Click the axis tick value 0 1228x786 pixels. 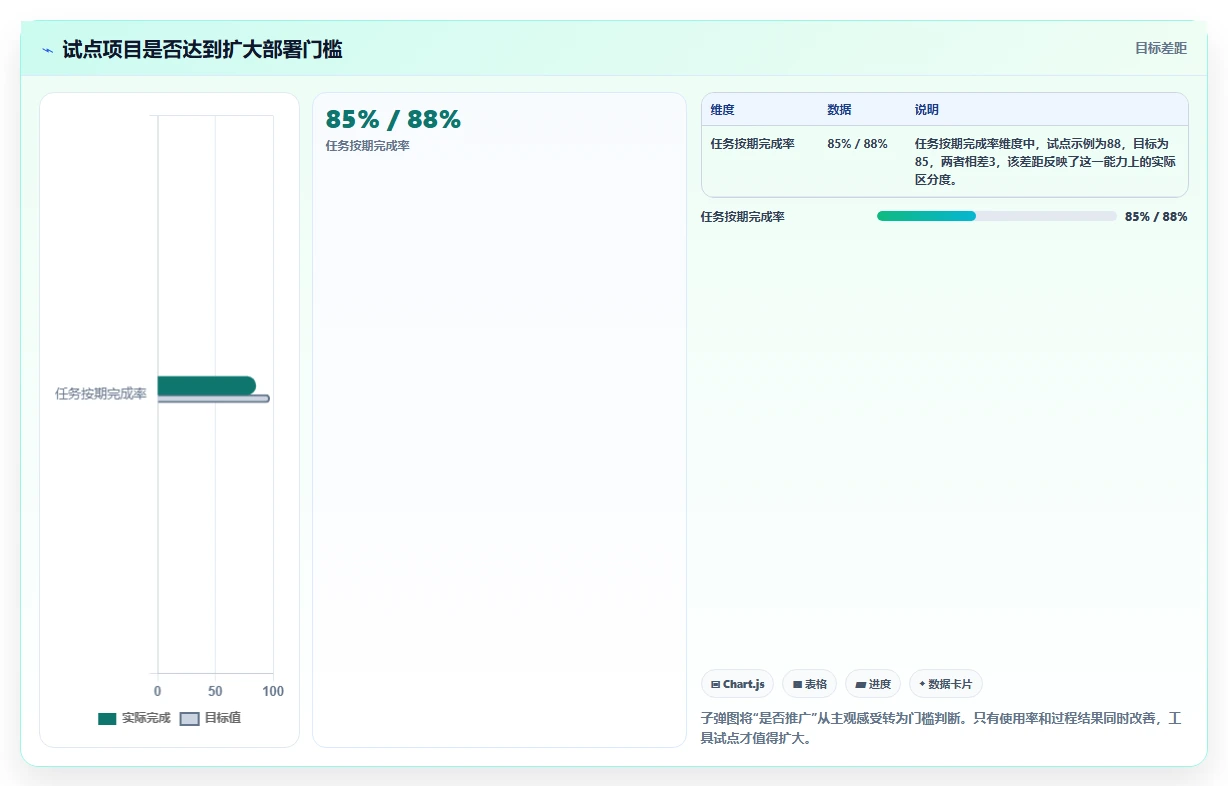coord(157,691)
